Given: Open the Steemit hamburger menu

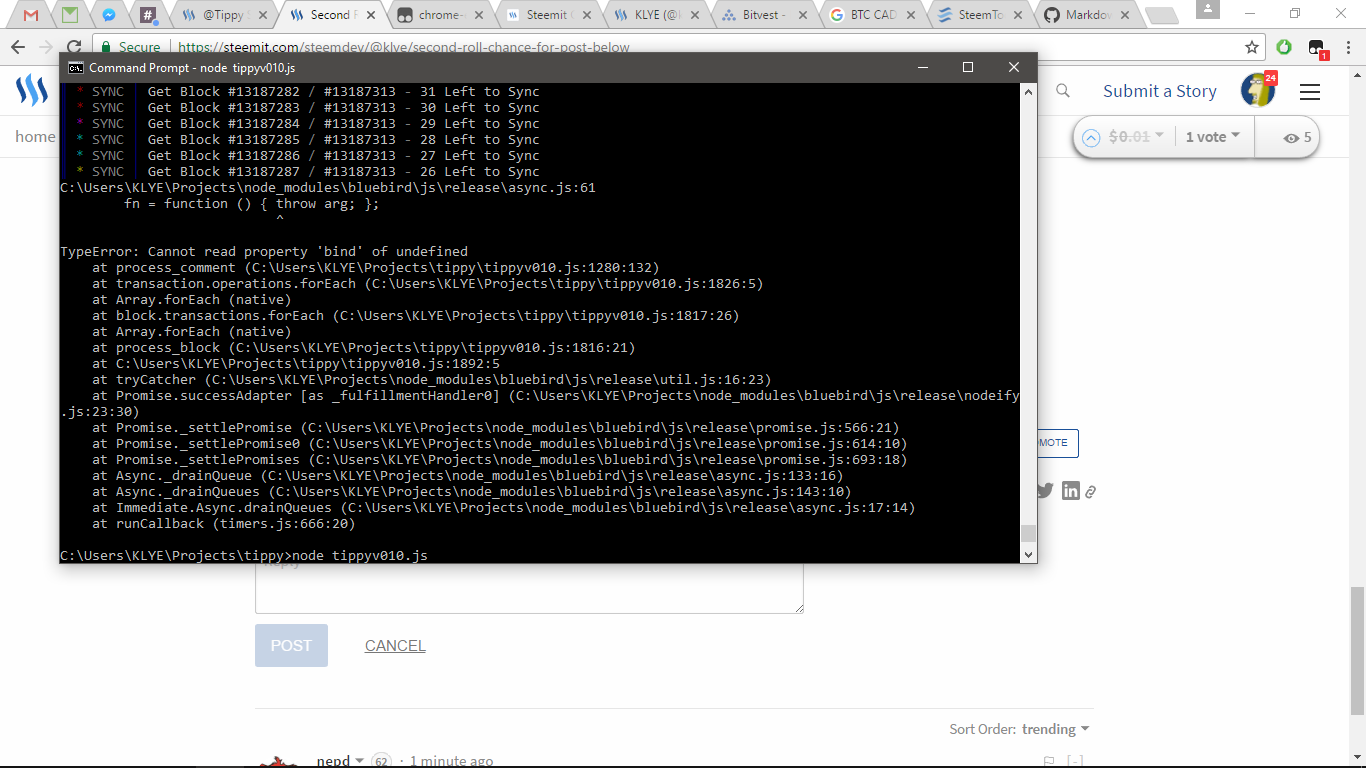Looking at the screenshot, I should click(x=1310, y=91).
